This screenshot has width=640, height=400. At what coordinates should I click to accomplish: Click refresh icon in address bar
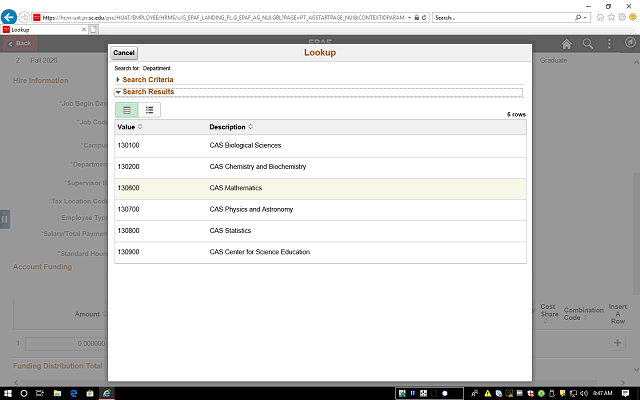point(424,18)
